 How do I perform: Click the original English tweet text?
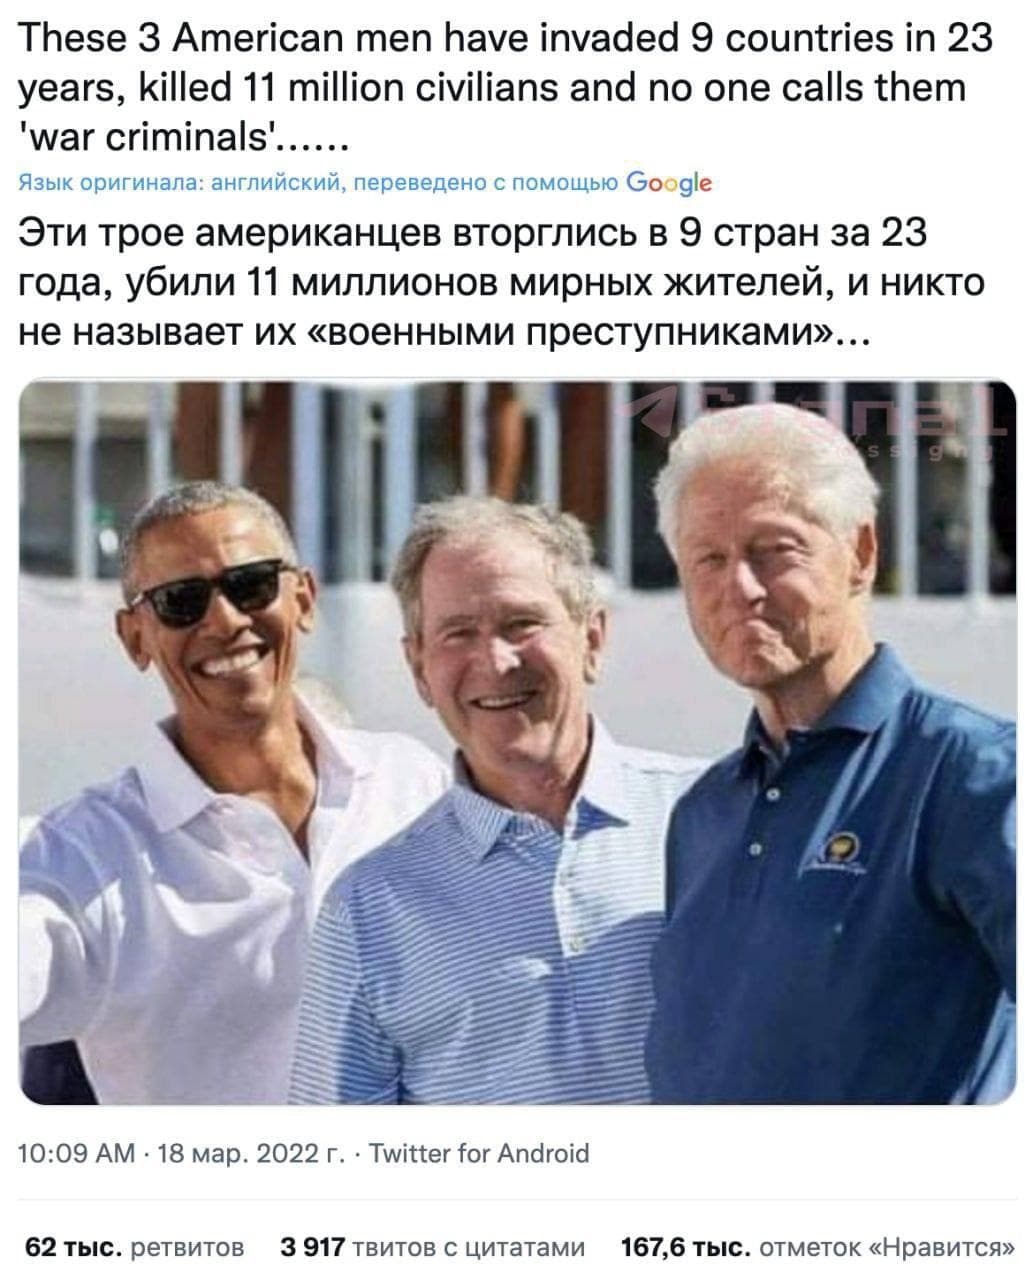[506, 87]
